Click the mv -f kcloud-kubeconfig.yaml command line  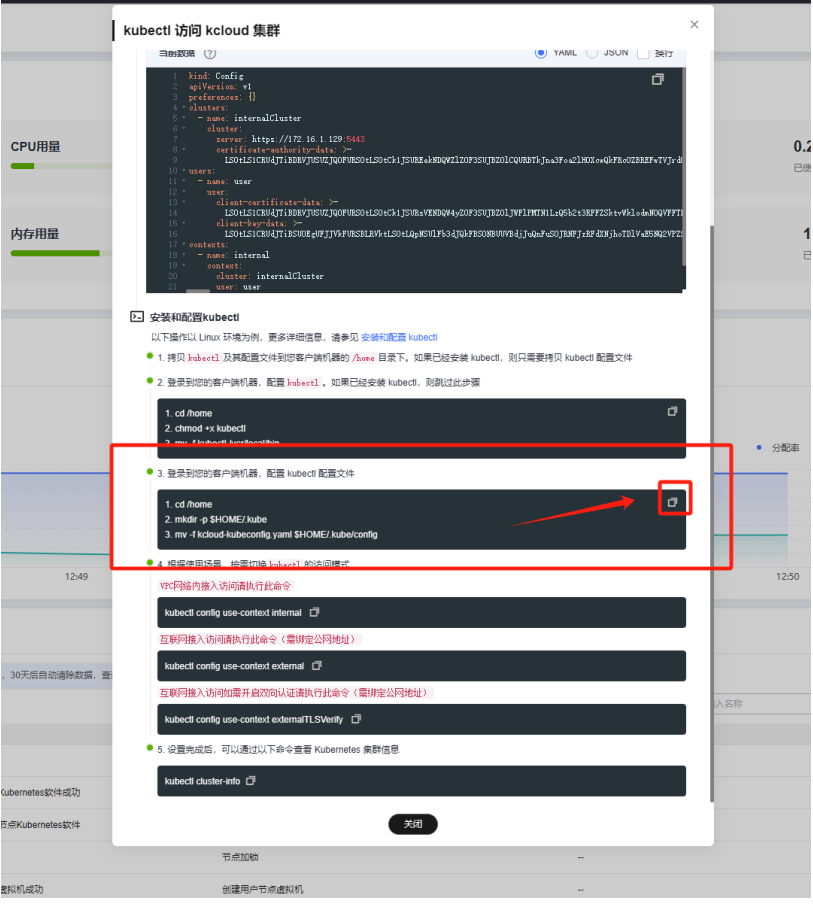tap(272, 535)
